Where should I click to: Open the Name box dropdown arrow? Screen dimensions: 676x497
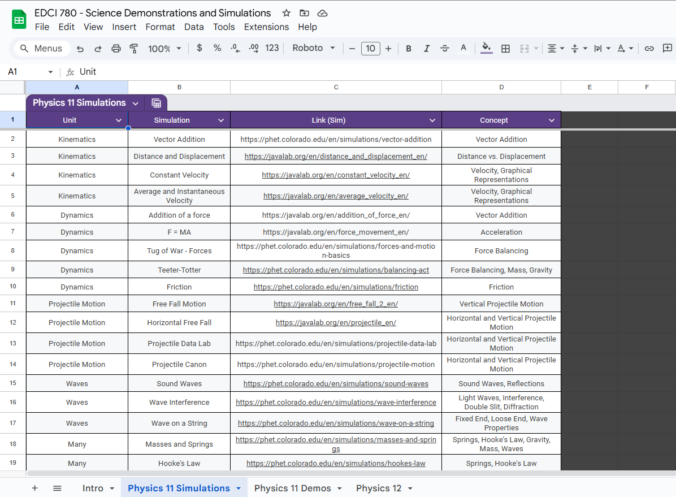click(x=50, y=72)
